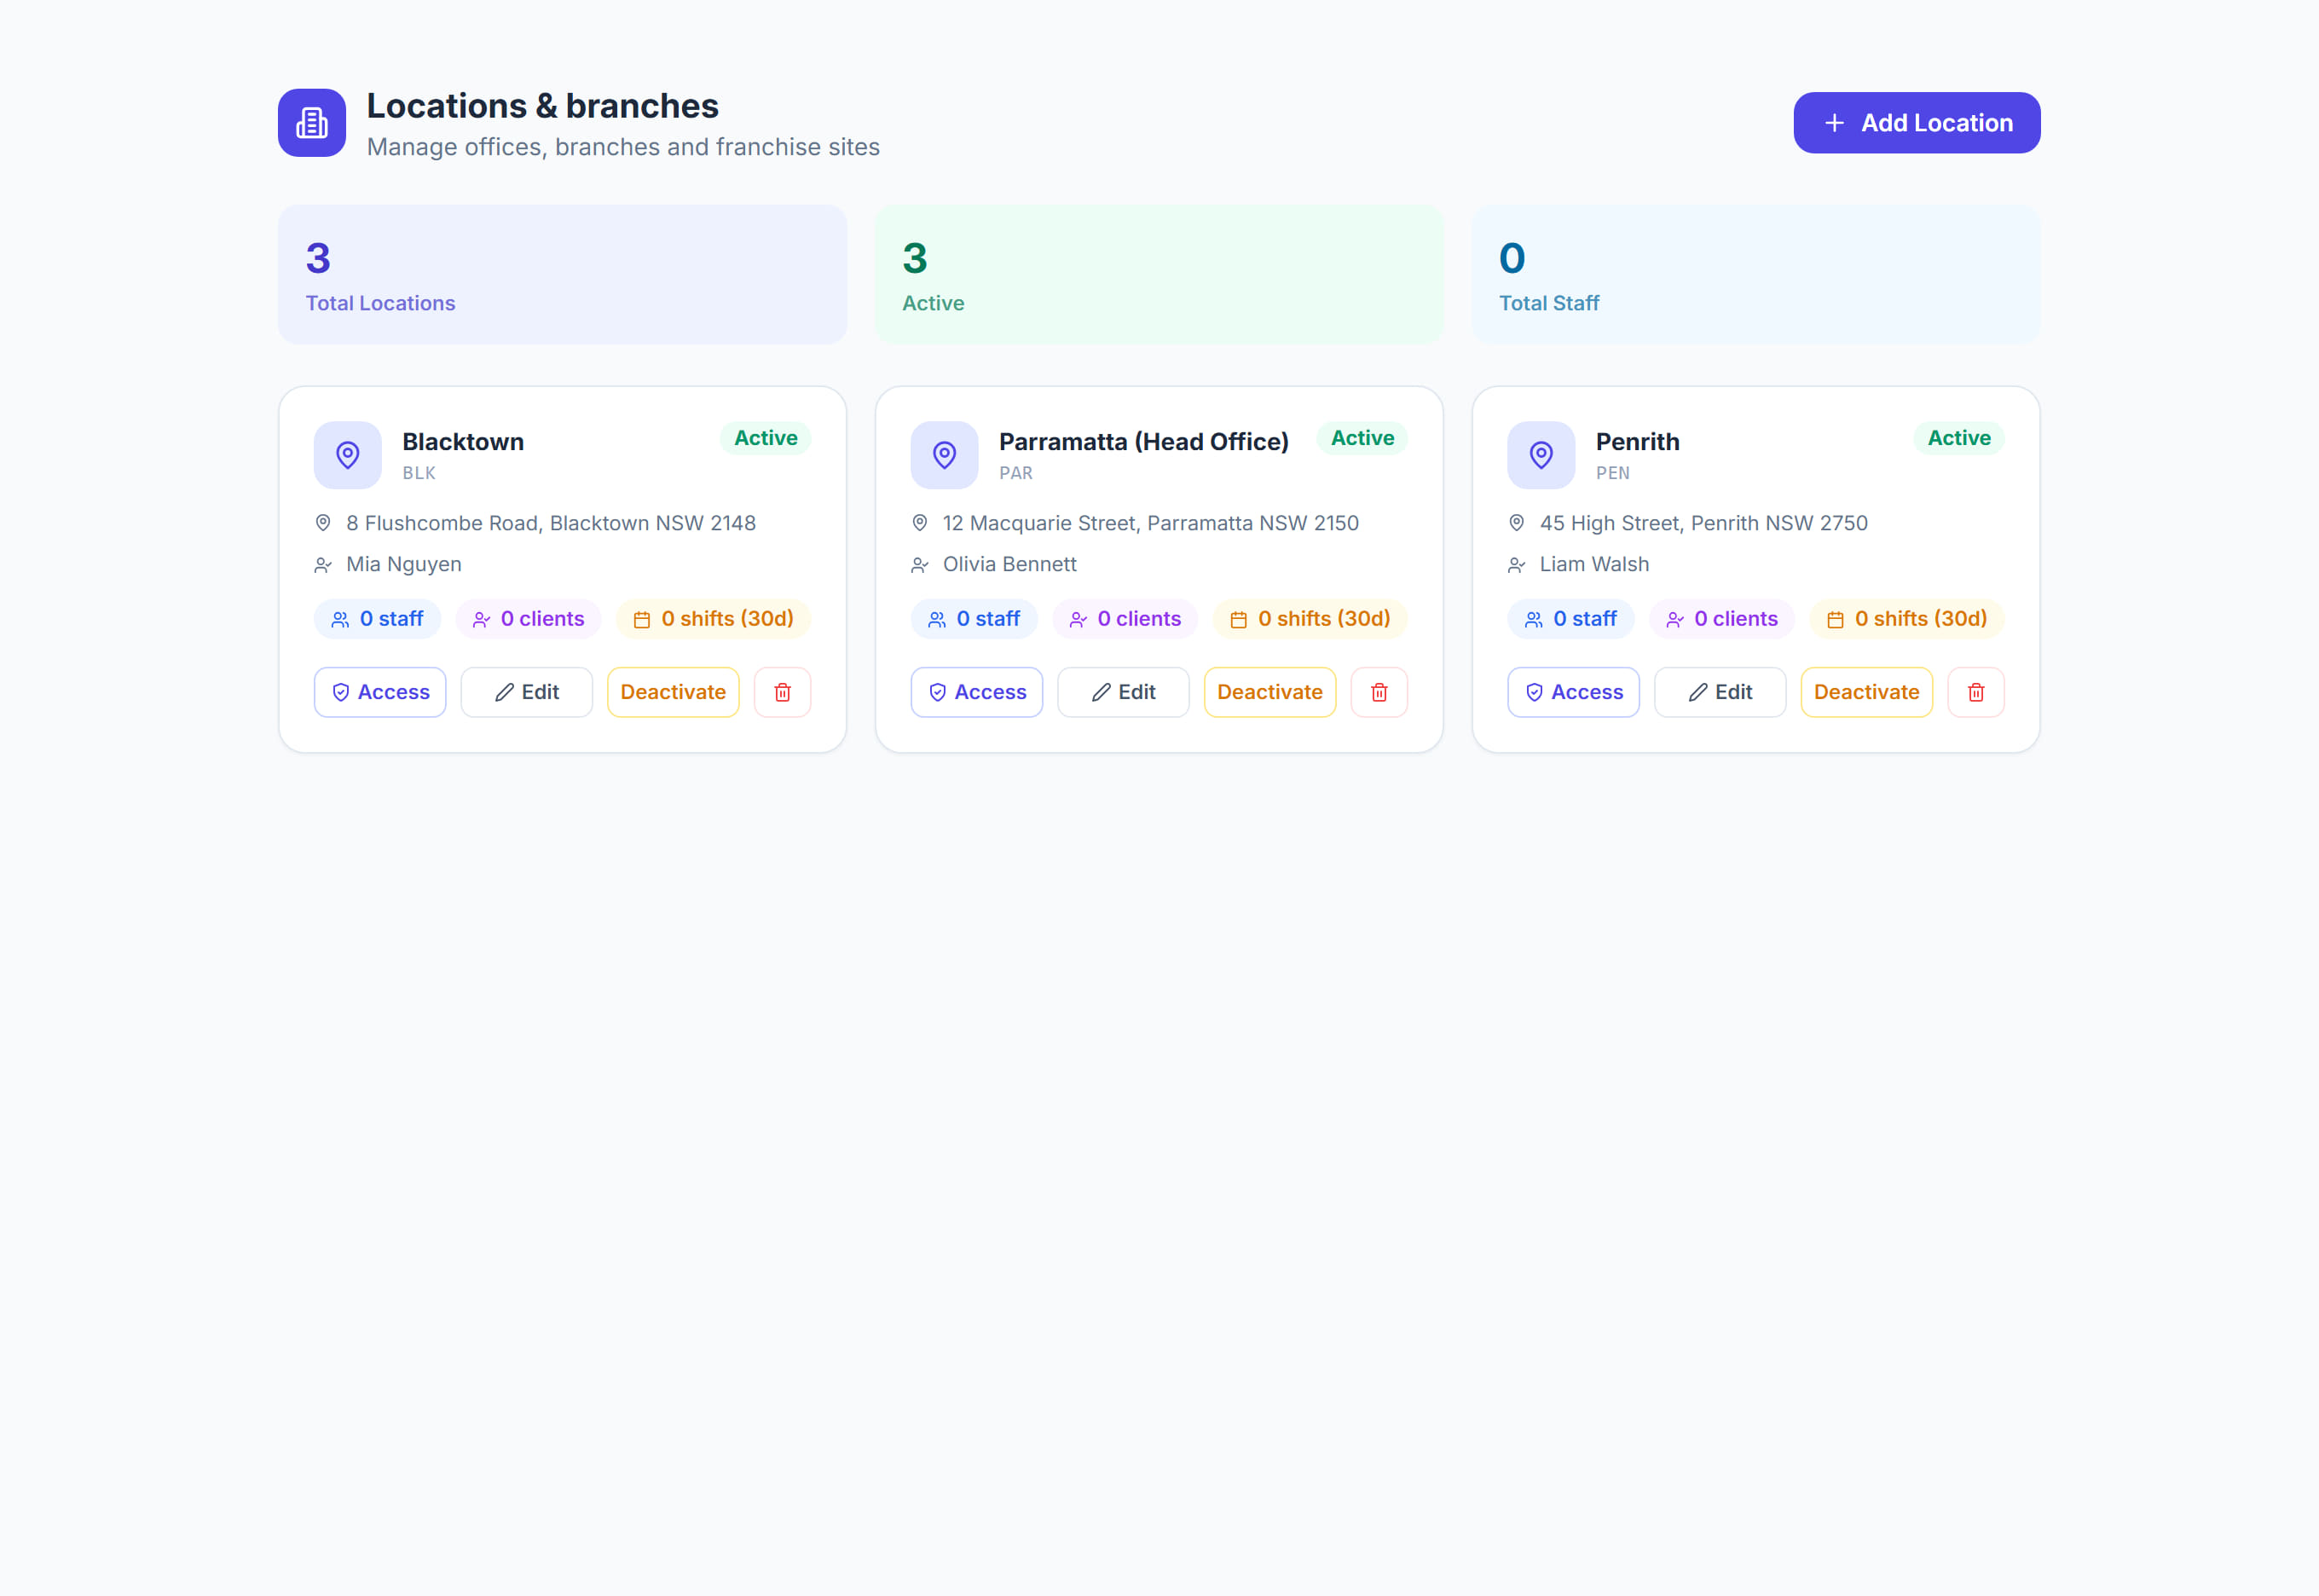Screen dimensions: 2319x1596
Task: Click the manager name Mia Nguyen
Action: click(404, 564)
